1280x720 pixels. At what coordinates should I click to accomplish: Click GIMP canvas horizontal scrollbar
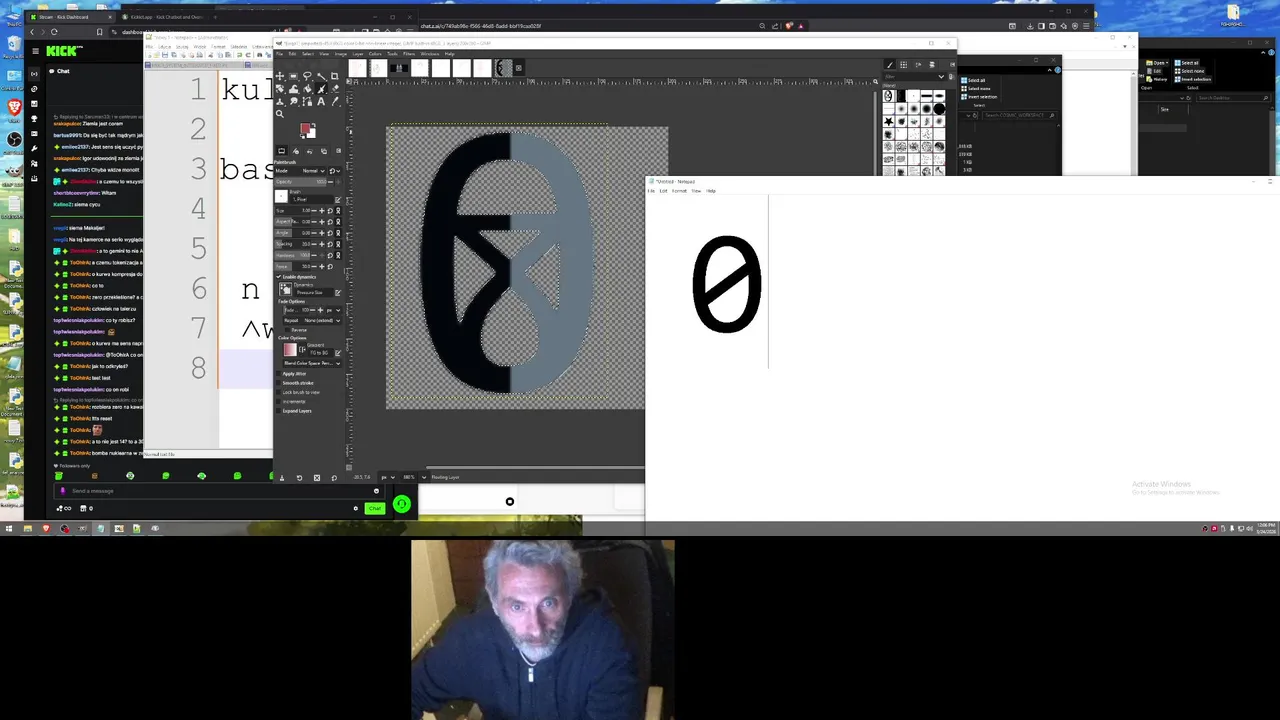pyautogui.click(x=536, y=466)
